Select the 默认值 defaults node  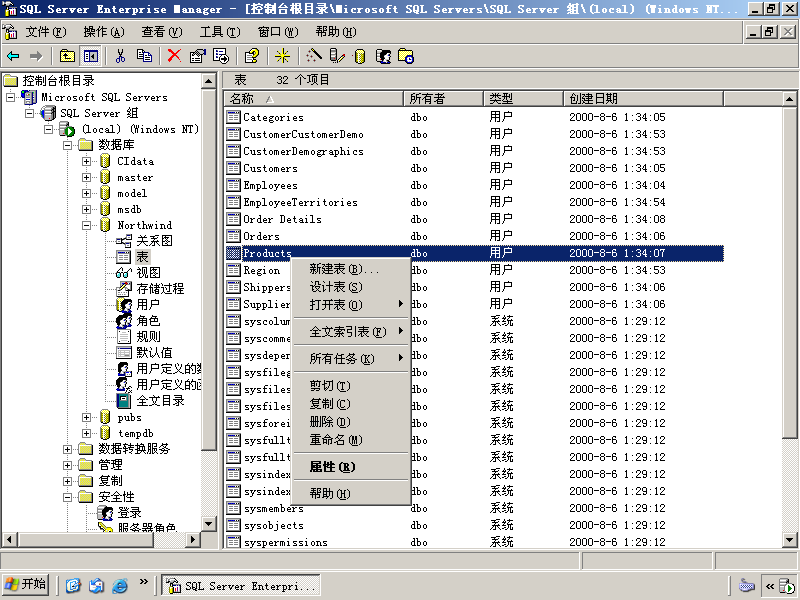pyautogui.click(x=154, y=353)
